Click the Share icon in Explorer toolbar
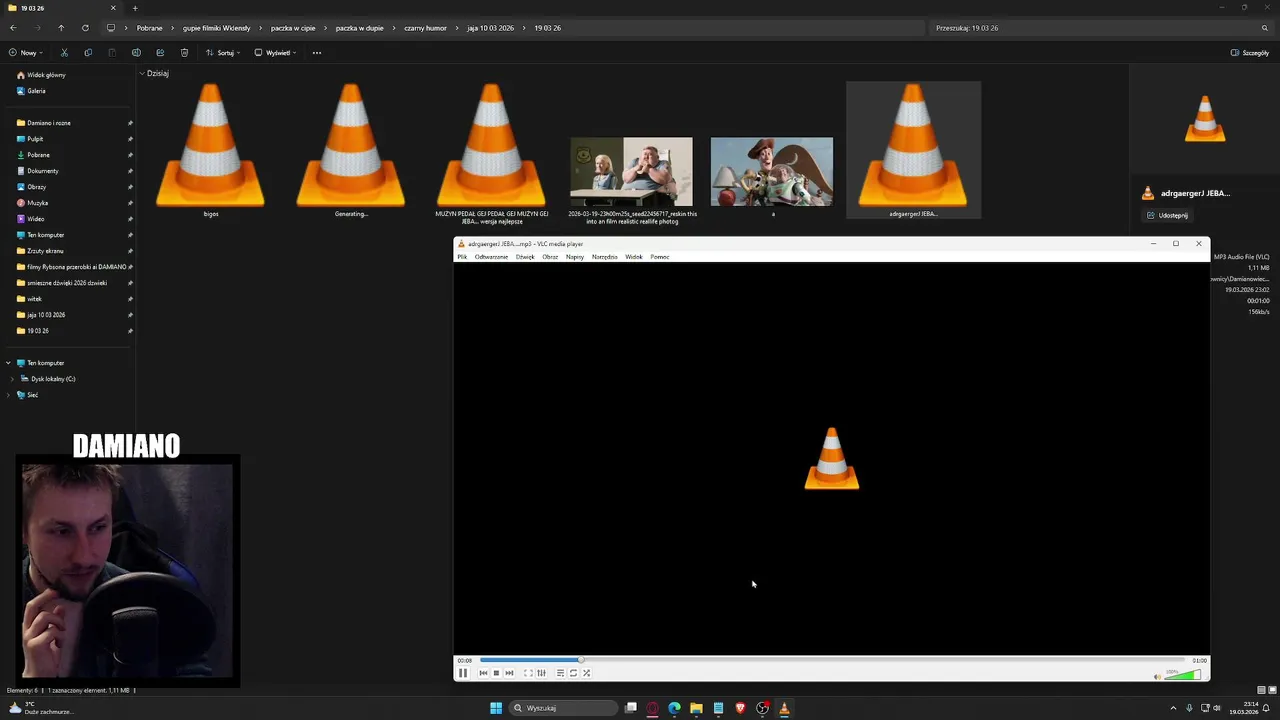 160,53
